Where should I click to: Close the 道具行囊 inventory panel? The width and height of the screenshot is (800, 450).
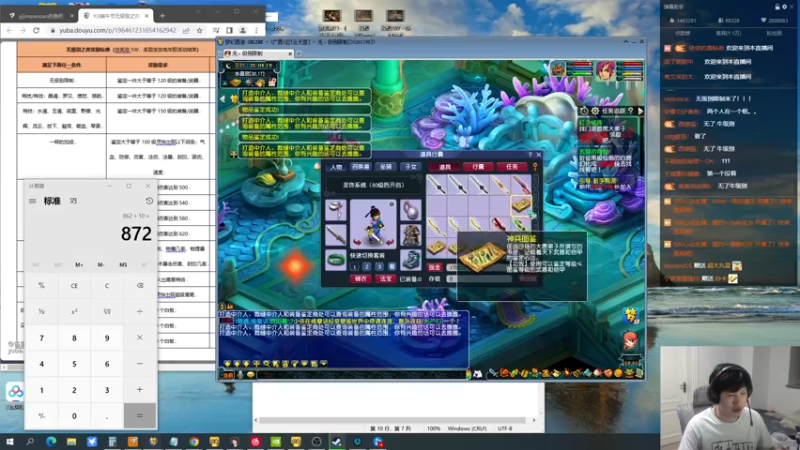(x=539, y=154)
